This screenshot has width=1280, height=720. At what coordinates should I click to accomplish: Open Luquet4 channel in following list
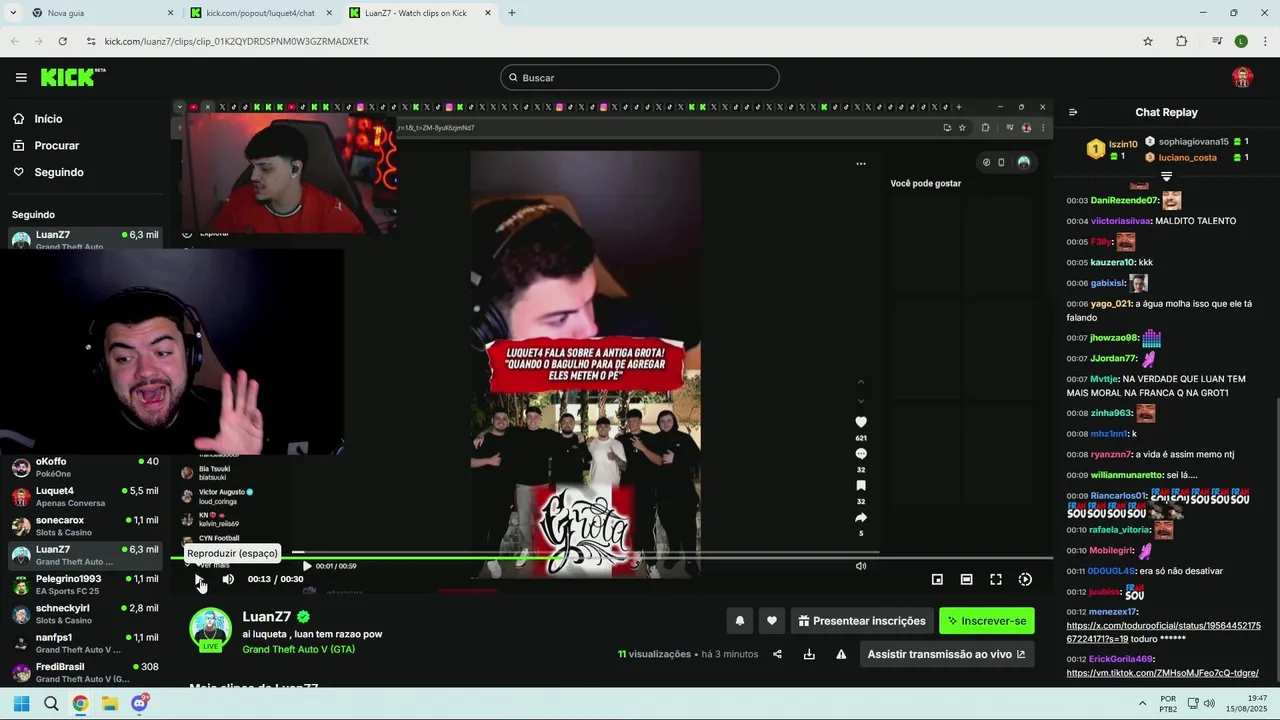pos(85,496)
